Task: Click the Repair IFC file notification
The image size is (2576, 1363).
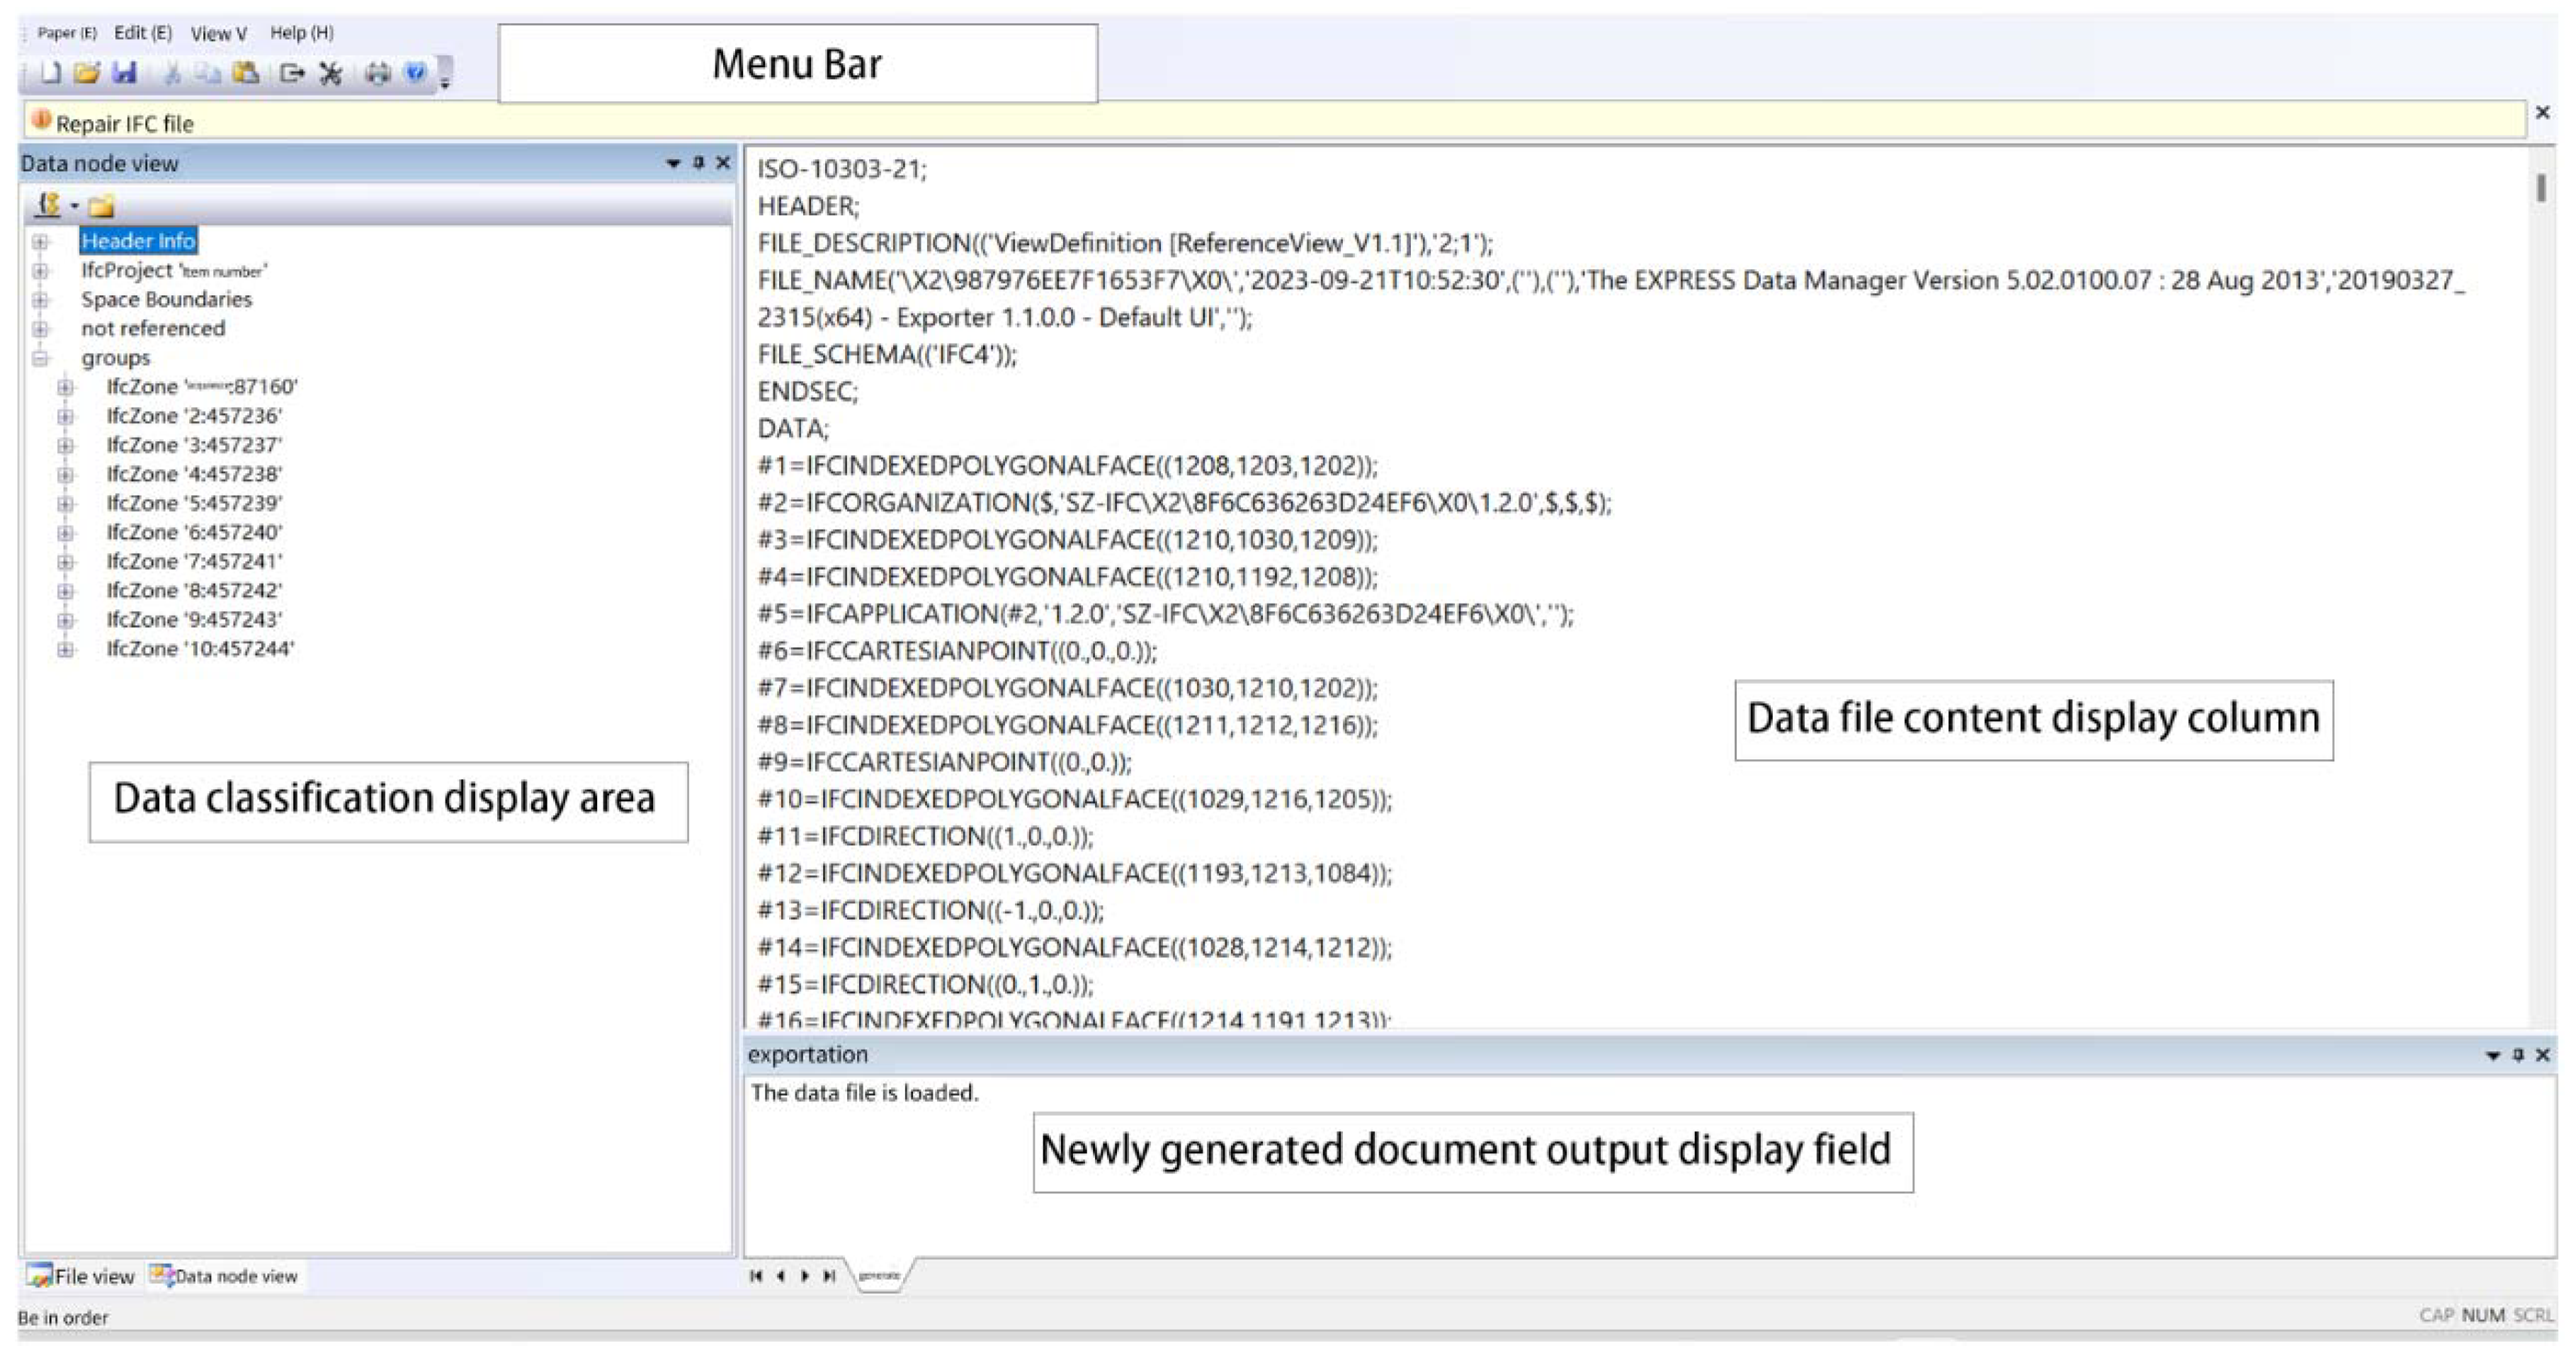Action: tap(124, 123)
